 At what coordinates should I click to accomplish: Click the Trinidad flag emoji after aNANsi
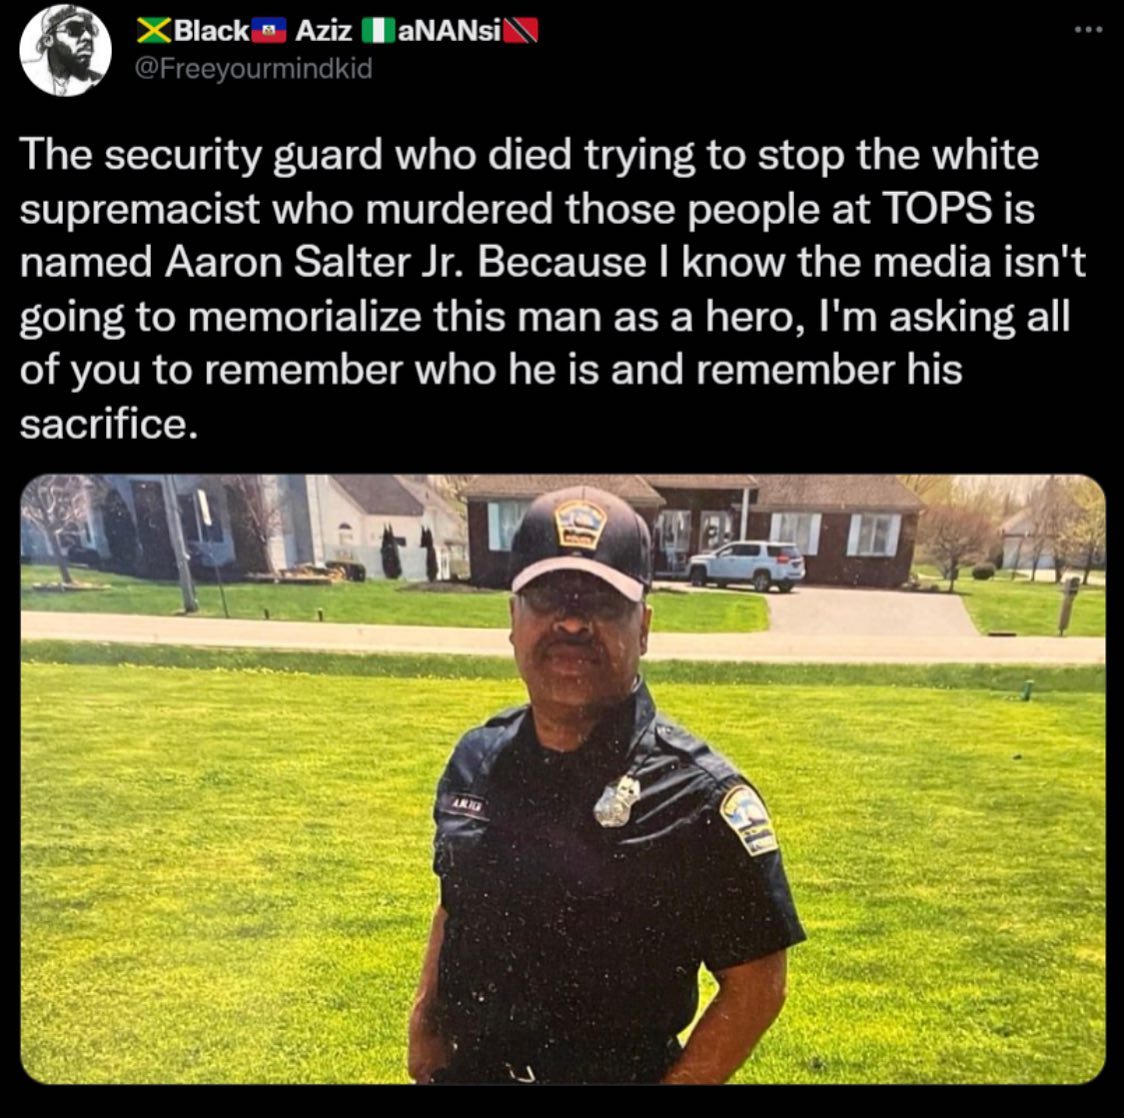521,32
